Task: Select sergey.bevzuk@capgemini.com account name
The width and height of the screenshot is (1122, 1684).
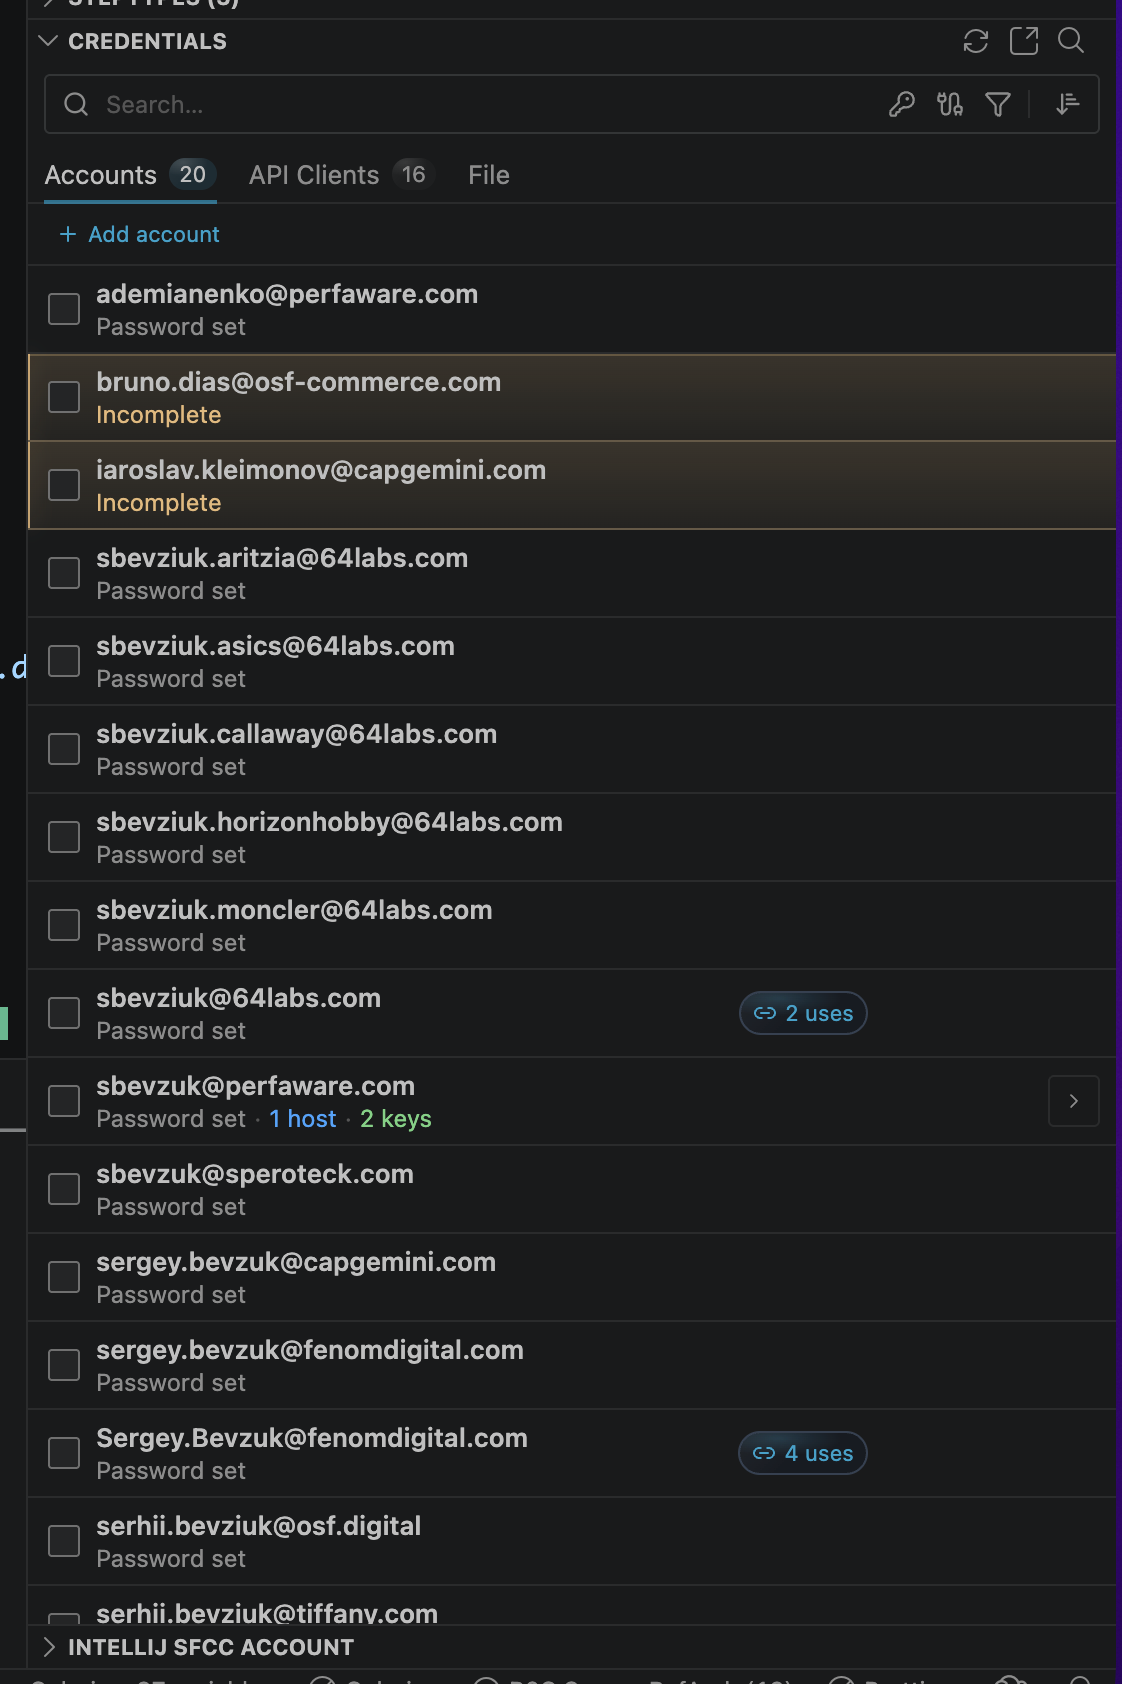Action: pyautogui.click(x=296, y=1262)
